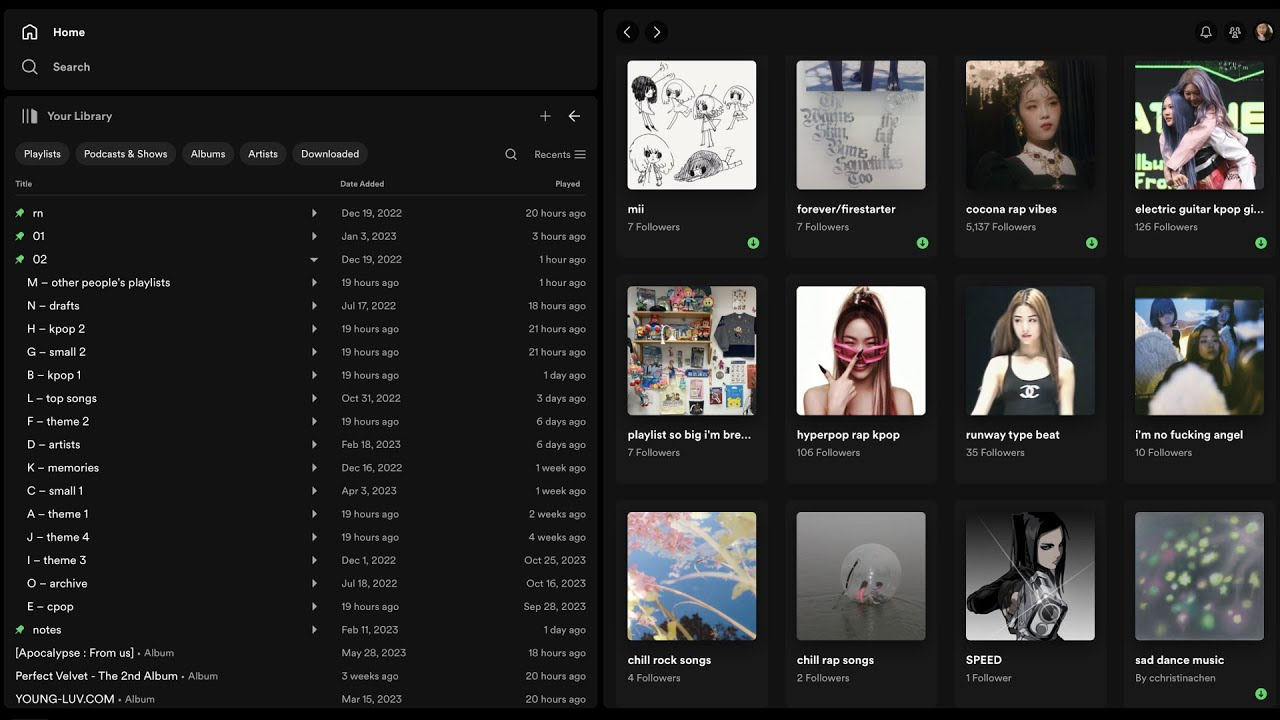Expand the 01 folder arrow
1280x720 pixels.
[314, 236]
